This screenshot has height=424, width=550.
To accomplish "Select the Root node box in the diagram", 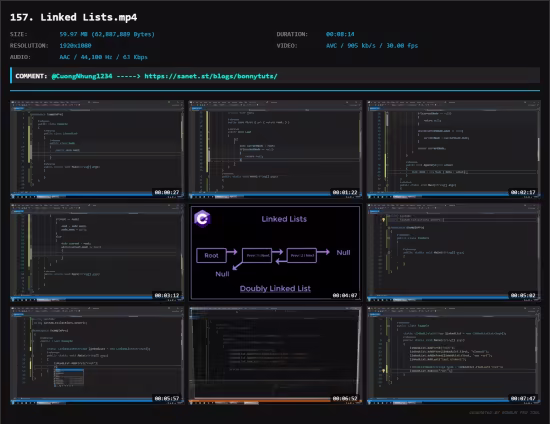I will 211,255.
